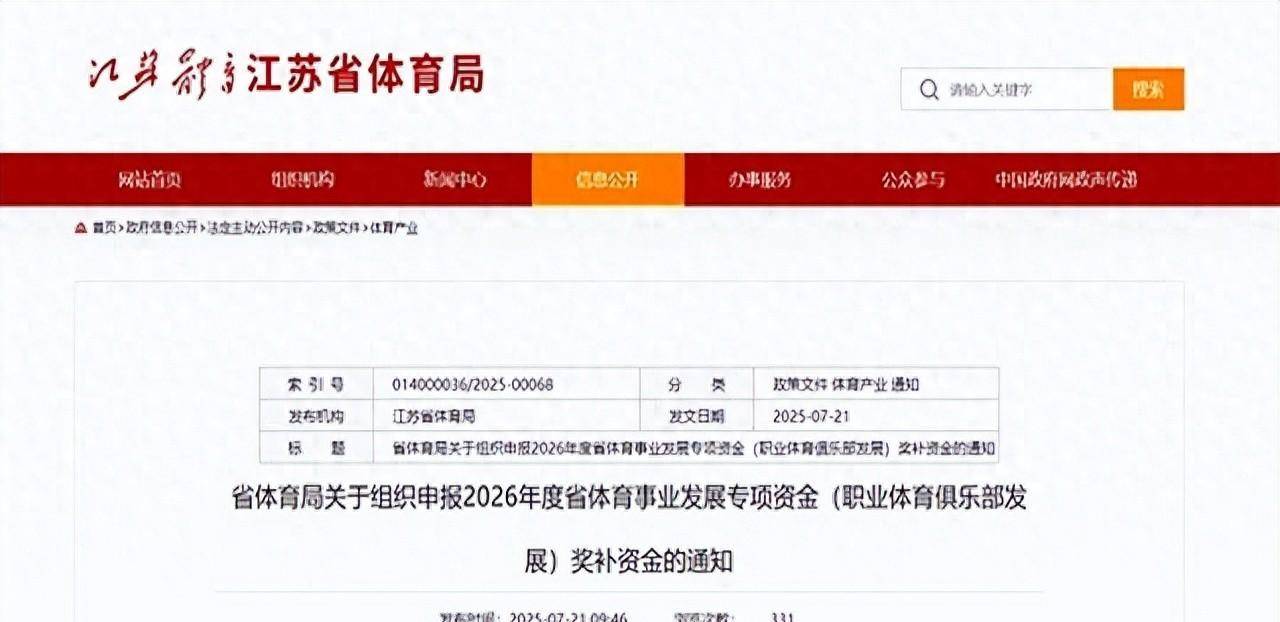Click the 发文日期 value 2025-07-21

(x=811, y=416)
